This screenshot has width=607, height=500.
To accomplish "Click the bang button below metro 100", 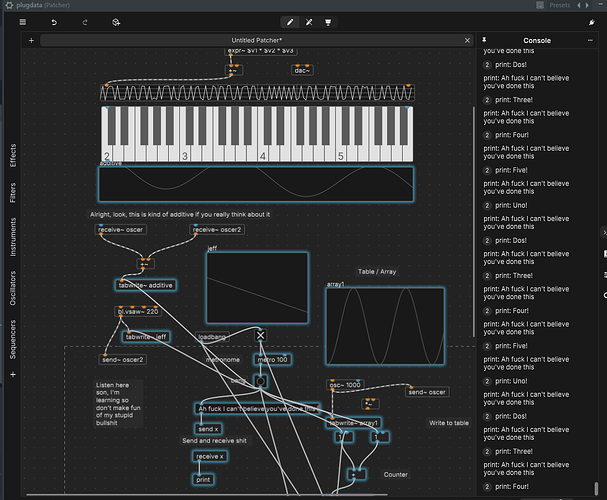I will (x=261, y=382).
